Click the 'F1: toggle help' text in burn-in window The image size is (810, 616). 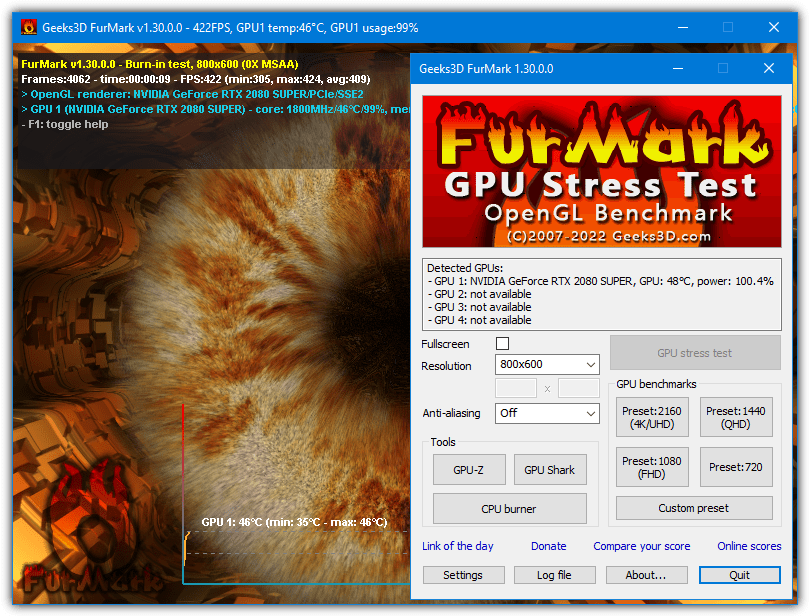[x=65, y=124]
